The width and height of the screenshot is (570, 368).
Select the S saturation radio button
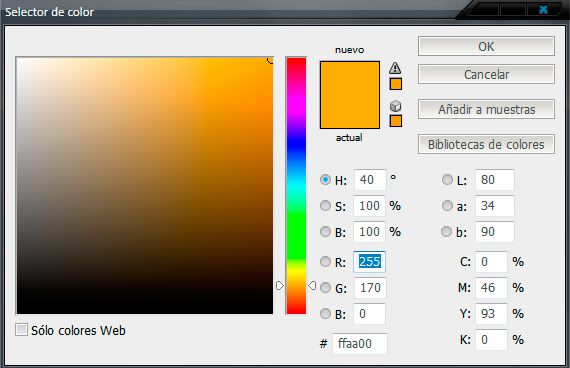point(325,205)
